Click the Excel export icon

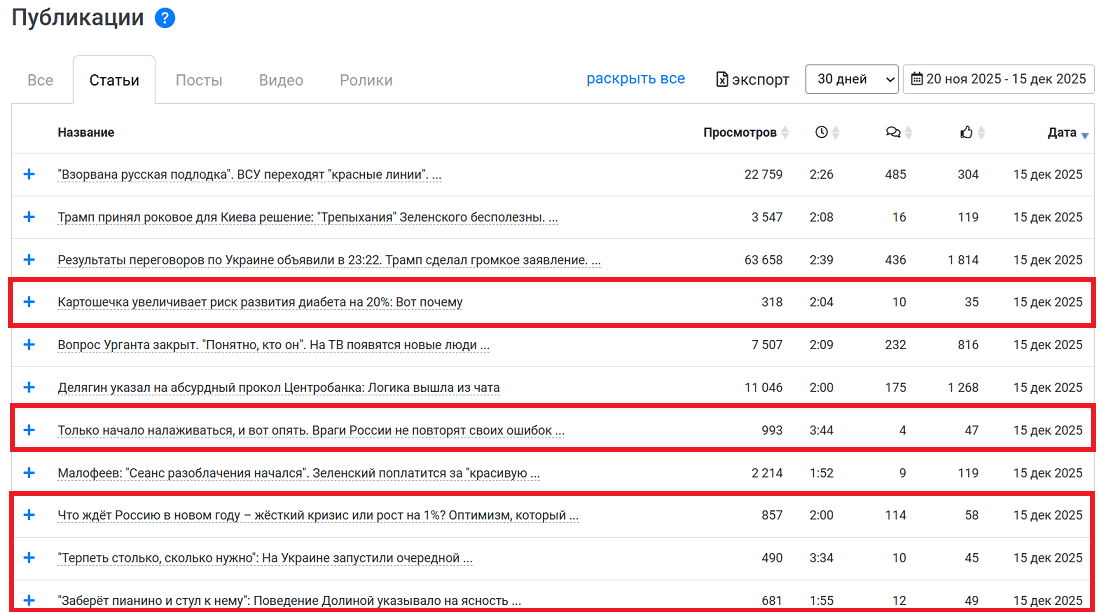723,80
